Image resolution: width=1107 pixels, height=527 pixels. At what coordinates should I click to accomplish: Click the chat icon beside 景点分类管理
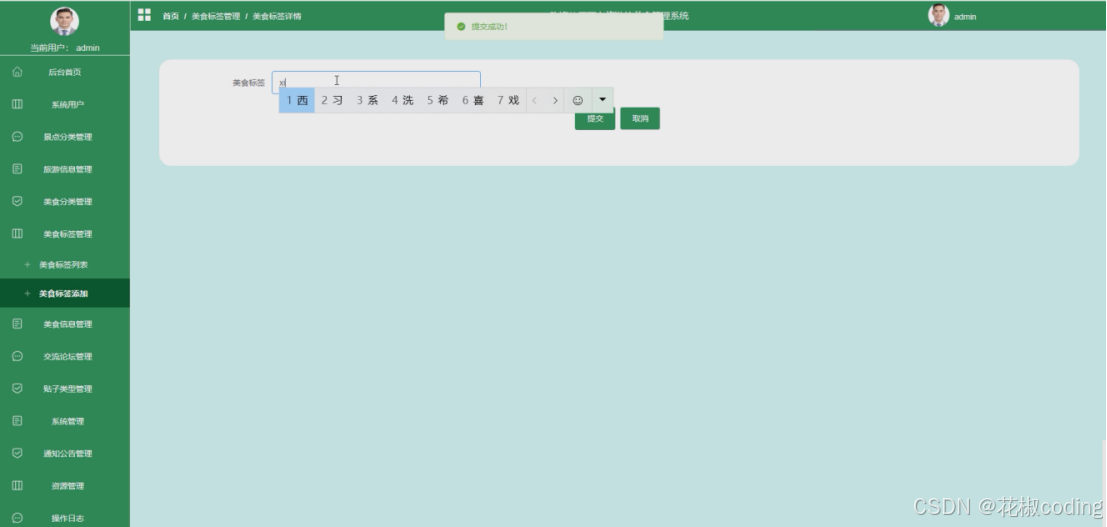(18, 136)
